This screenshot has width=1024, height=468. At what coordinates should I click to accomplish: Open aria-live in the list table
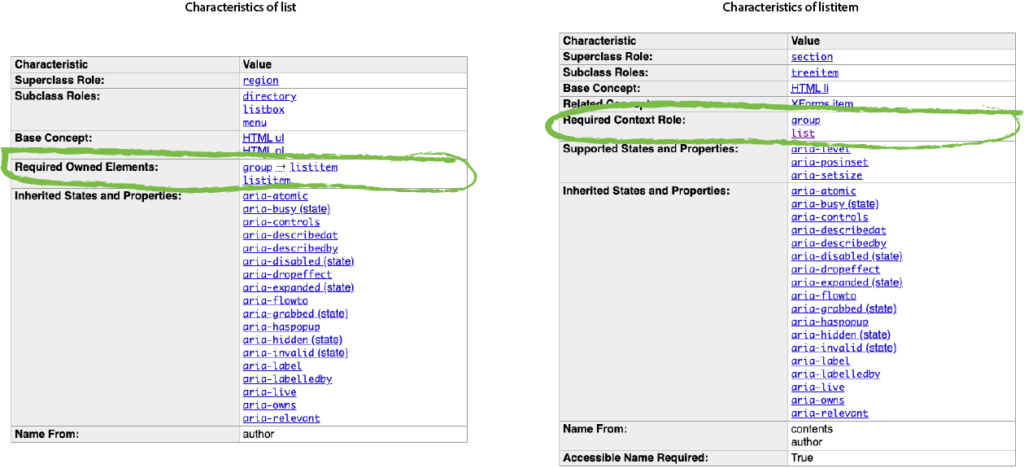(x=270, y=392)
